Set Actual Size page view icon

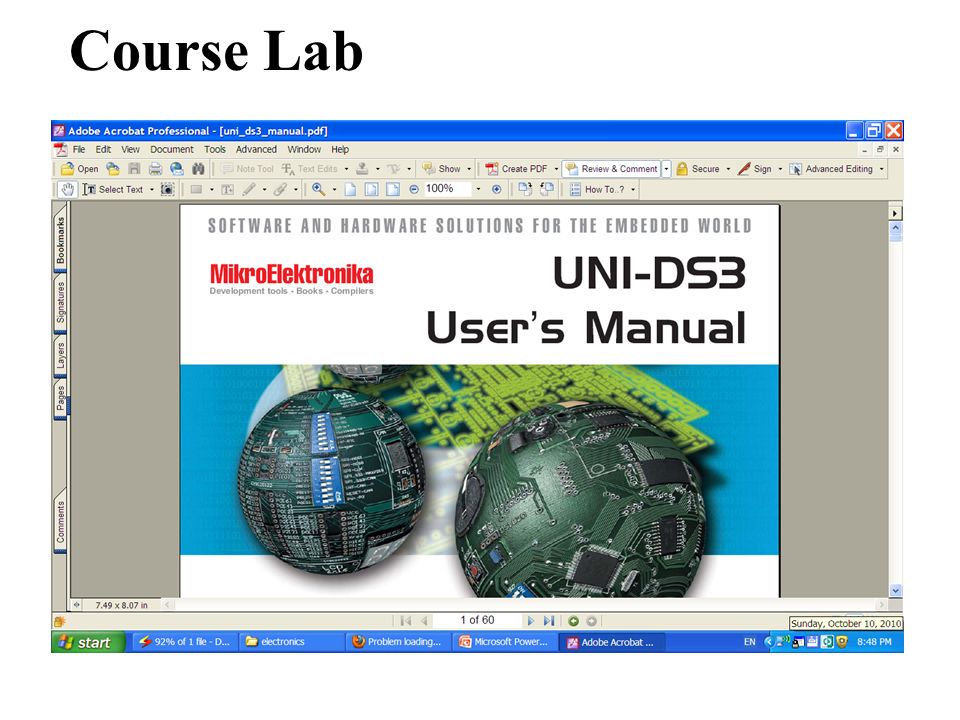pyautogui.click(x=350, y=190)
